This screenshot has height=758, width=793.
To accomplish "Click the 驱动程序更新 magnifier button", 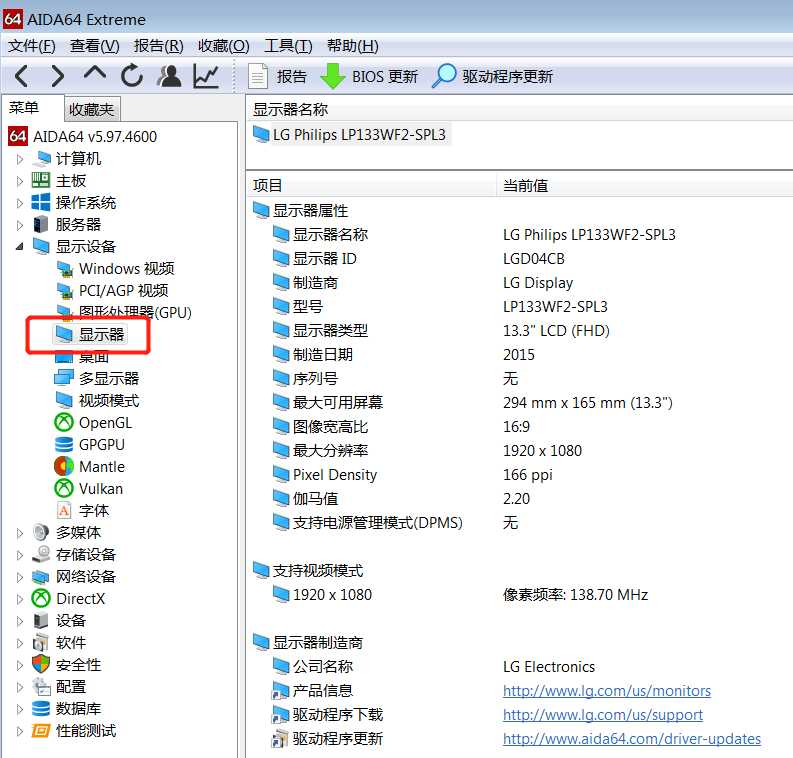I will coord(492,76).
